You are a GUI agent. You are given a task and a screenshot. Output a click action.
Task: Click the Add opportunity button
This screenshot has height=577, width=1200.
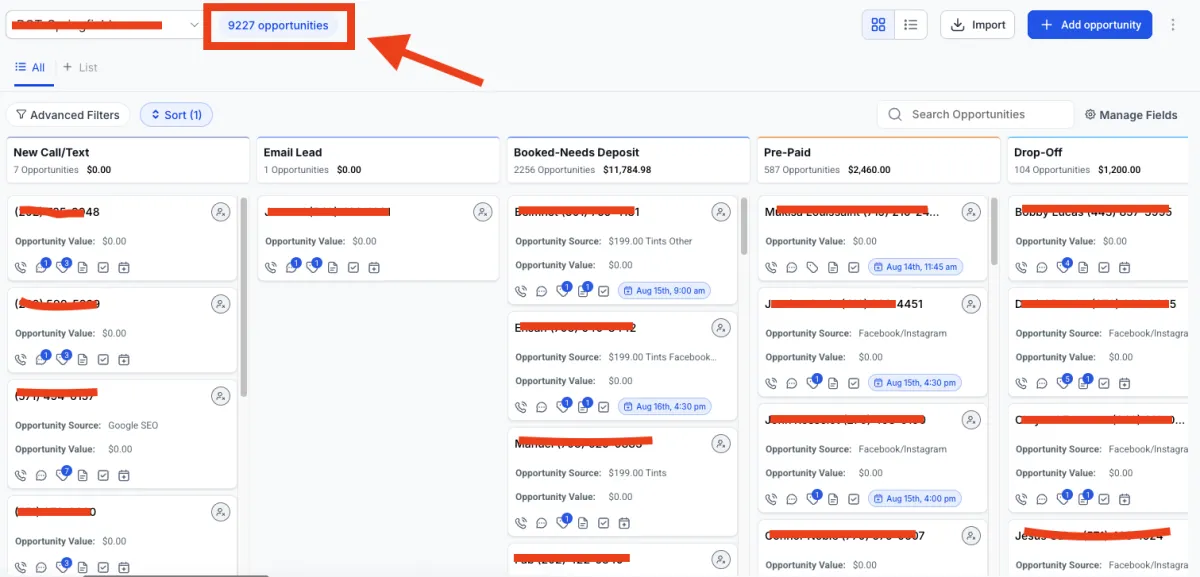click(1089, 25)
